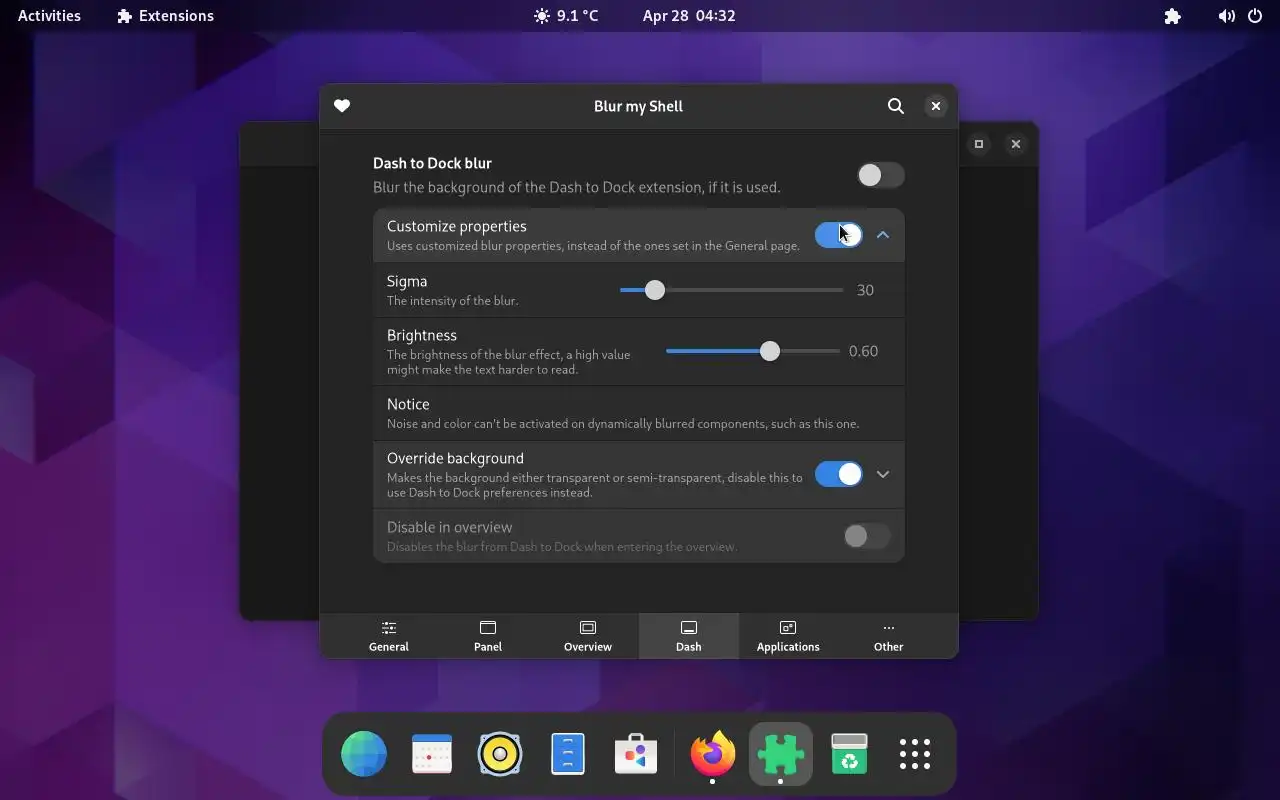Screen dimensions: 1280x800
Task: Open Activities overview
Action: pos(49,16)
